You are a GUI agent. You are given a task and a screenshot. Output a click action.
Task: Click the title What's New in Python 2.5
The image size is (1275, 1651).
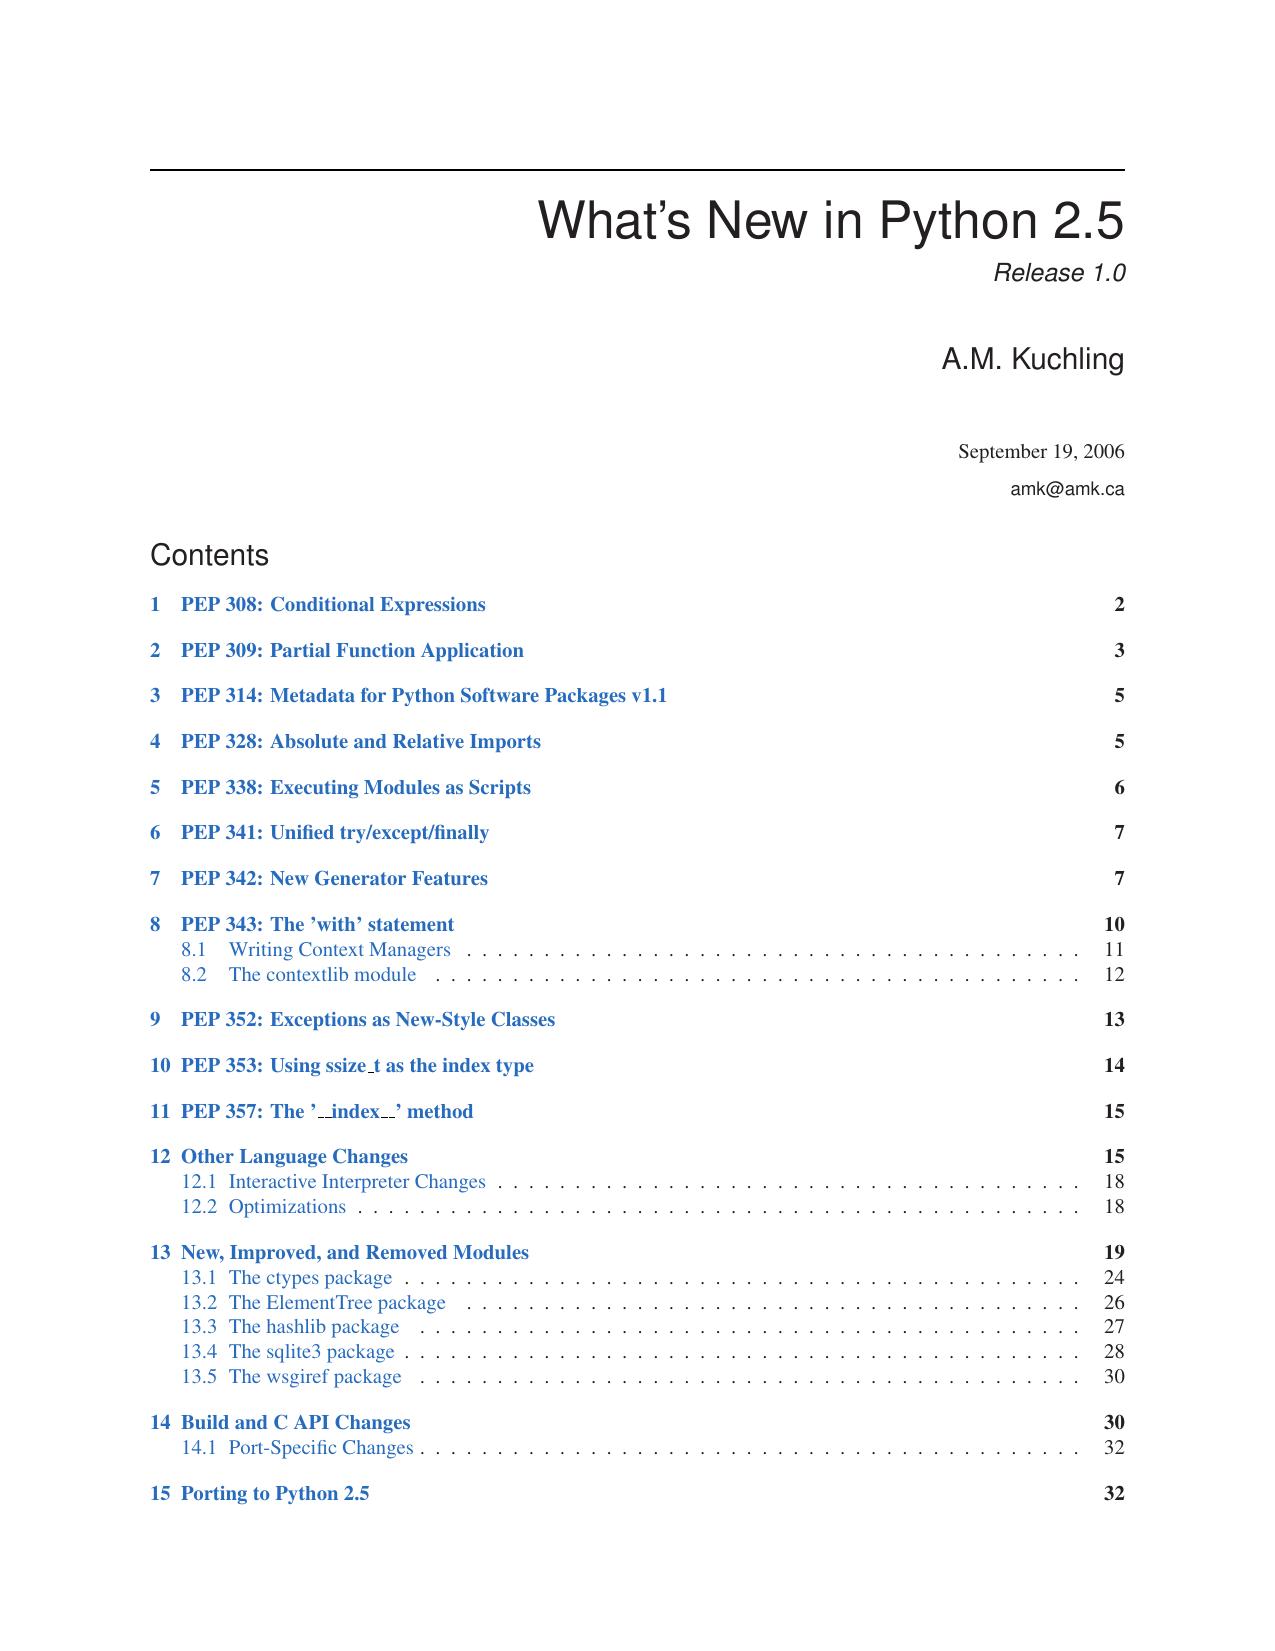click(x=831, y=221)
